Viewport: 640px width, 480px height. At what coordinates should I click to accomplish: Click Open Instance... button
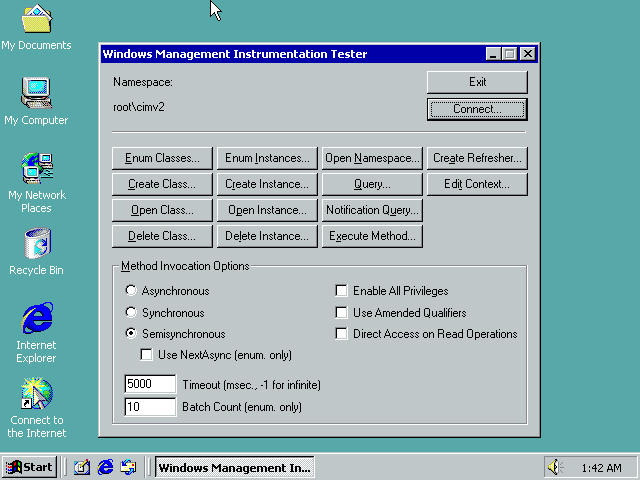pos(267,210)
